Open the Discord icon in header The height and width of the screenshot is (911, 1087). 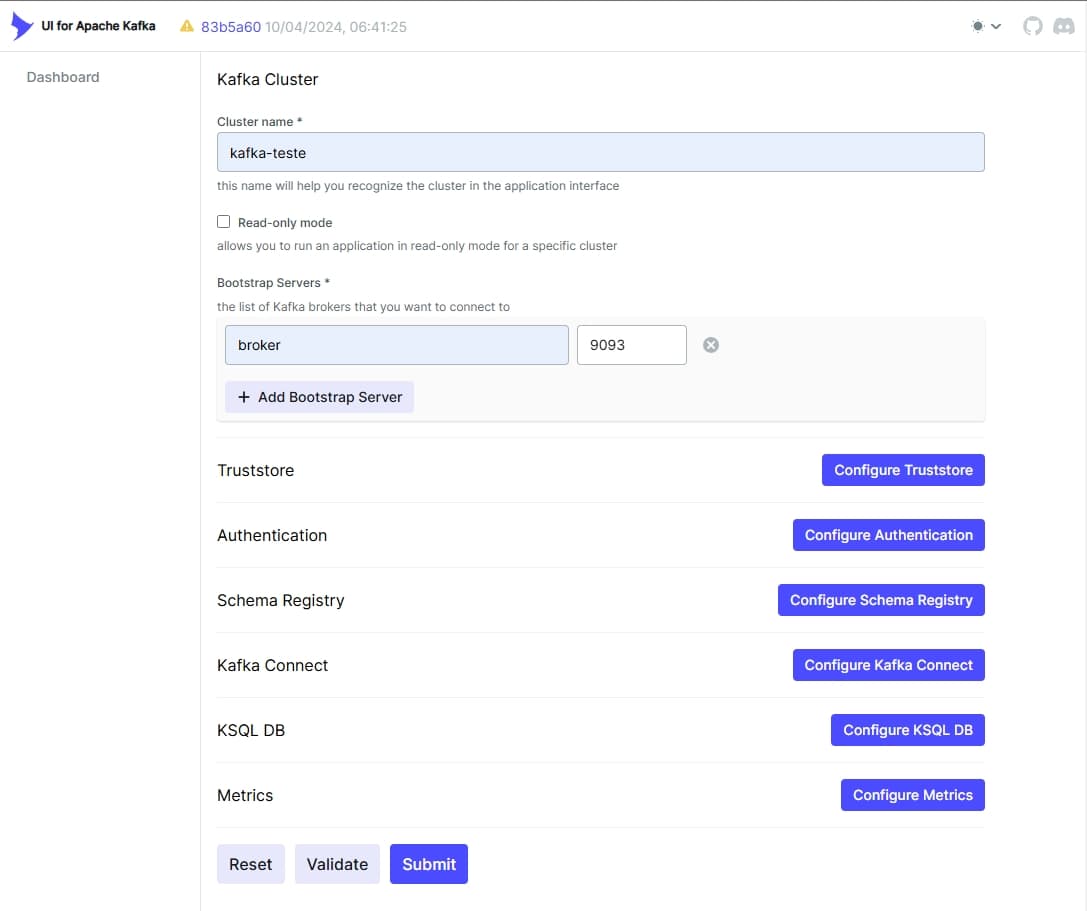coord(1063,26)
